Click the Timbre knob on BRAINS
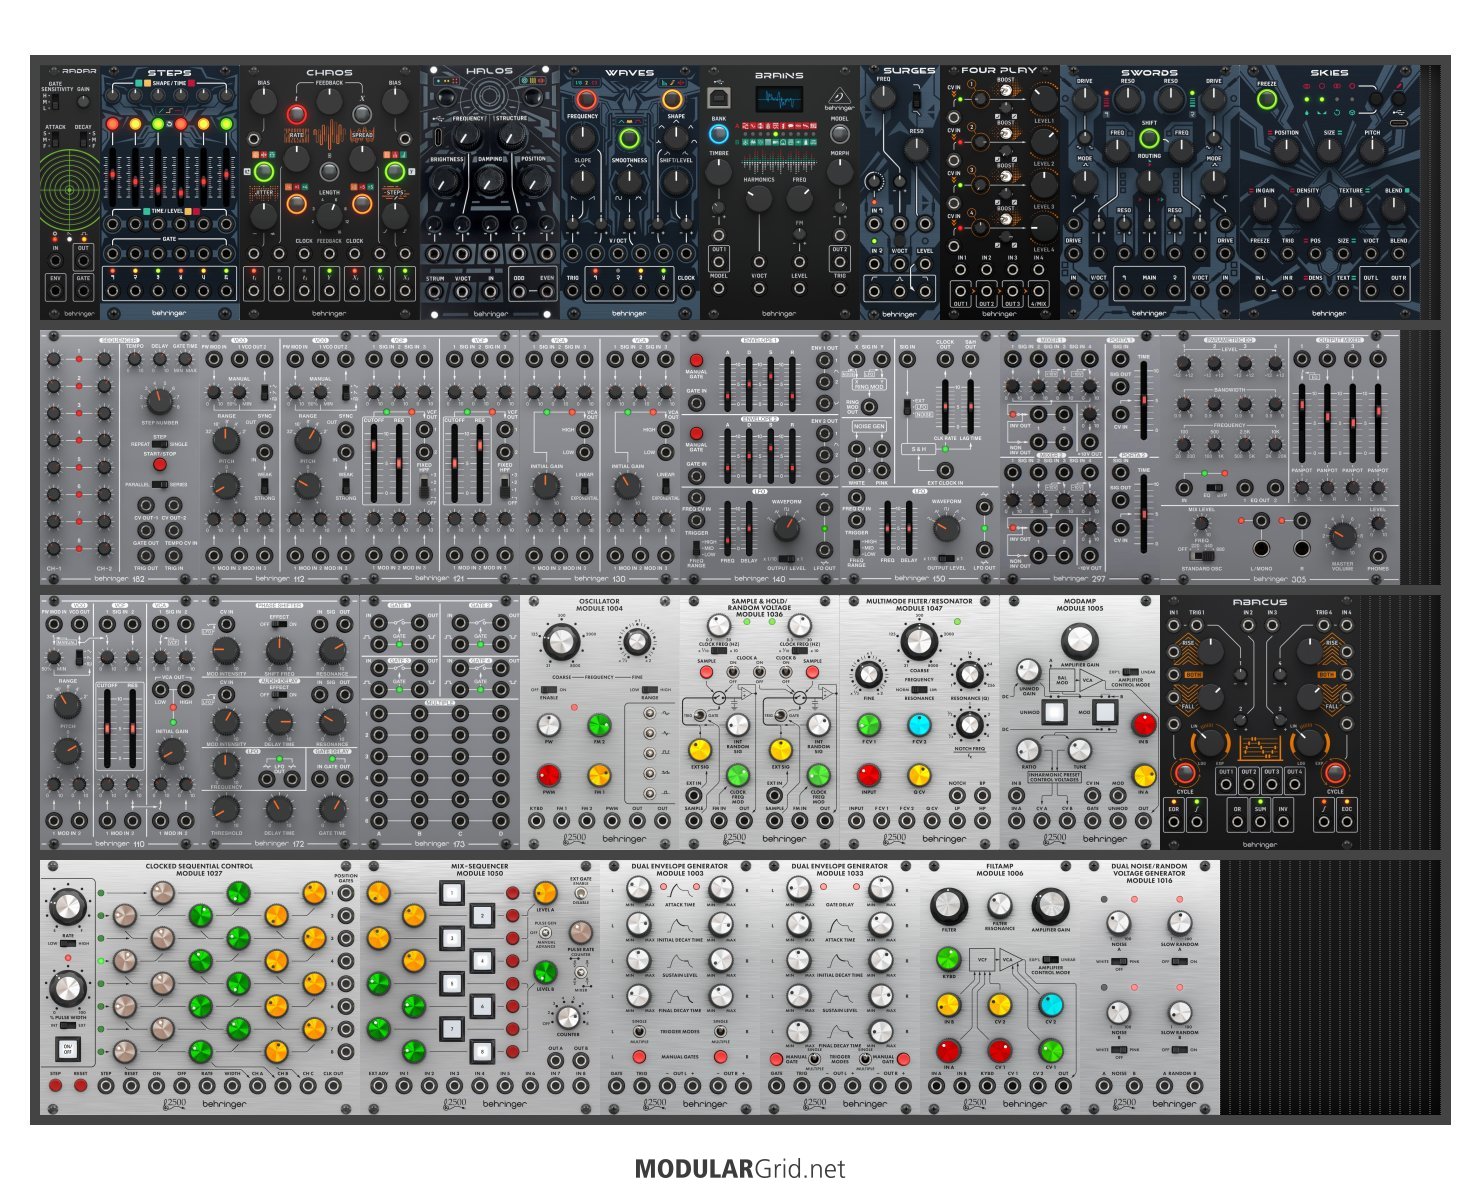Viewport: 1481px width, 1190px height. (718, 172)
